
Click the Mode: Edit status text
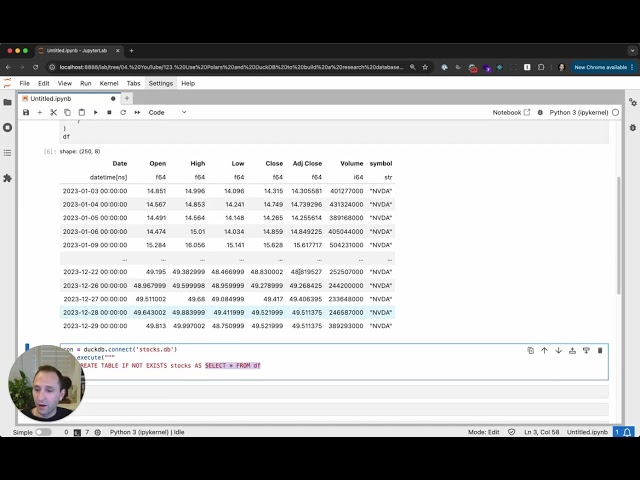pyautogui.click(x=484, y=432)
